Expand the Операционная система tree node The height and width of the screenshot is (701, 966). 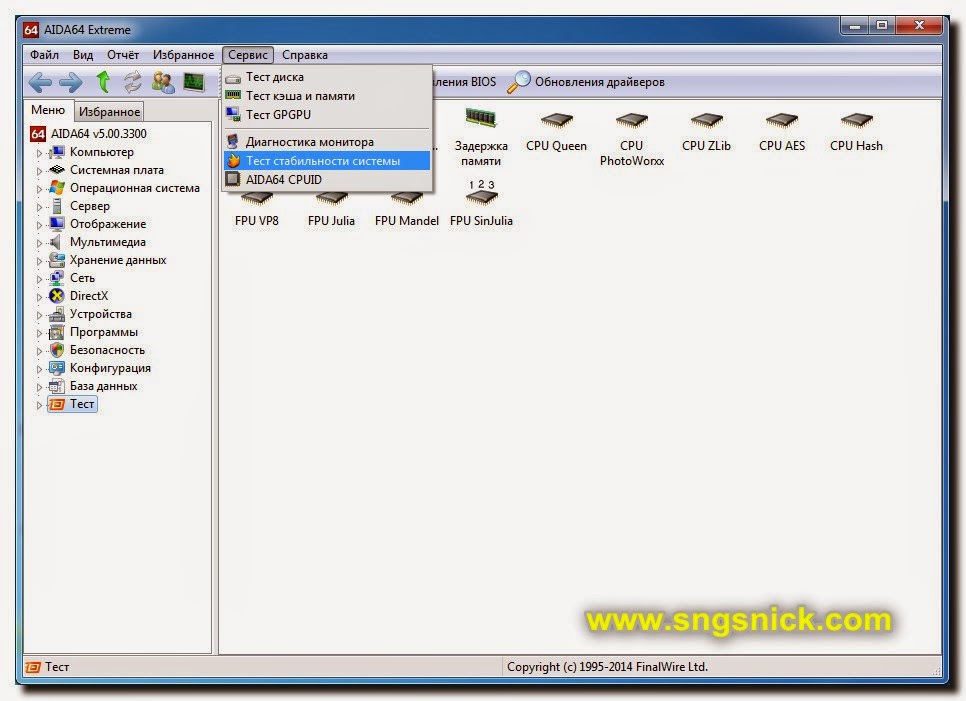39,188
